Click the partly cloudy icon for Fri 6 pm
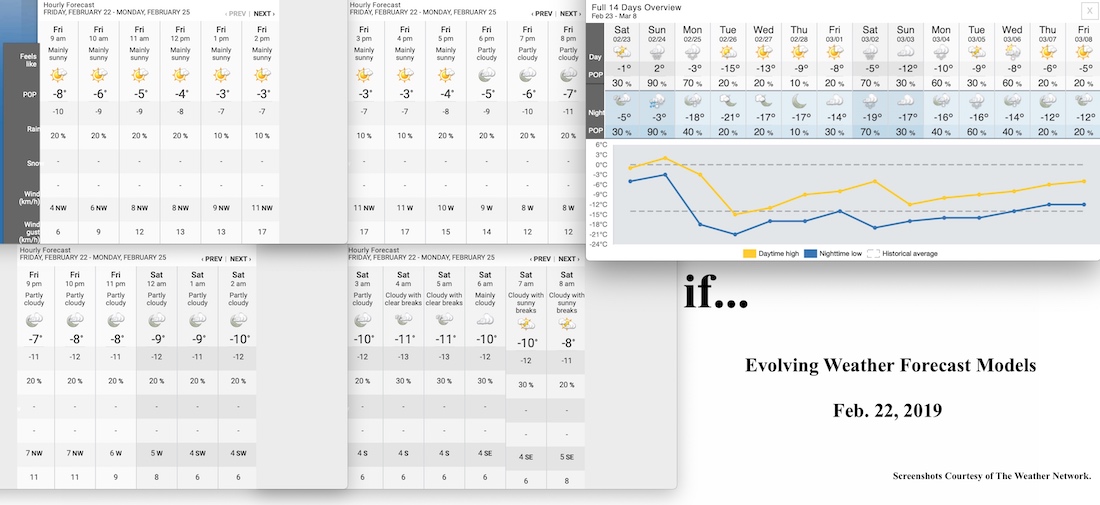The width and height of the screenshot is (1100, 505). (x=487, y=74)
